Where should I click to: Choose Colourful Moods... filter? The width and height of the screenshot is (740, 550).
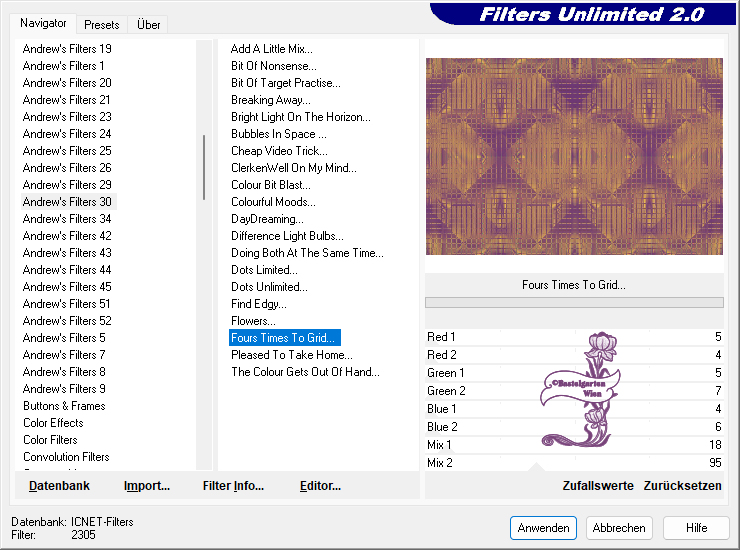pos(273,202)
